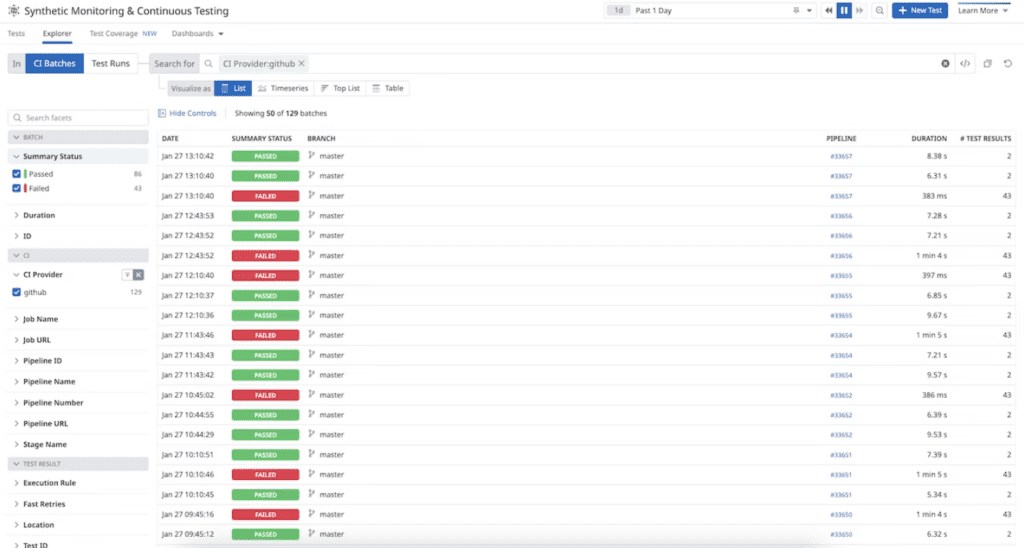Remove the CI Provider:github filter tag
The height and width of the screenshot is (548, 1024).
coord(302,63)
